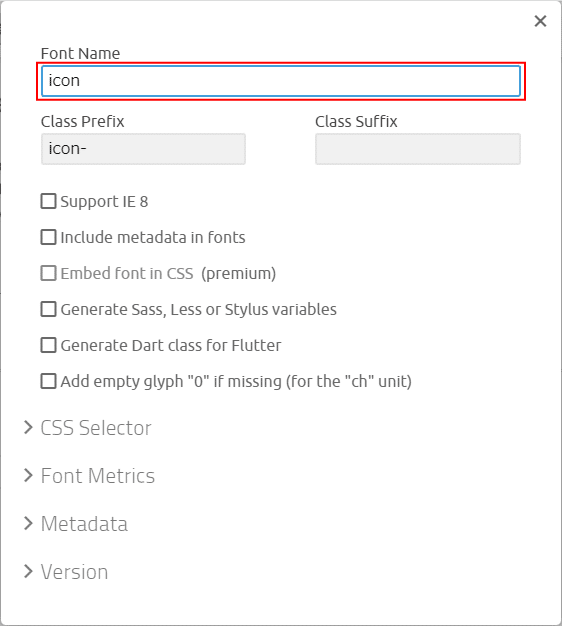Image resolution: width=562 pixels, height=626 pixels.
Task: Click the chevron arrow beside Version
Action: [28, 571]
